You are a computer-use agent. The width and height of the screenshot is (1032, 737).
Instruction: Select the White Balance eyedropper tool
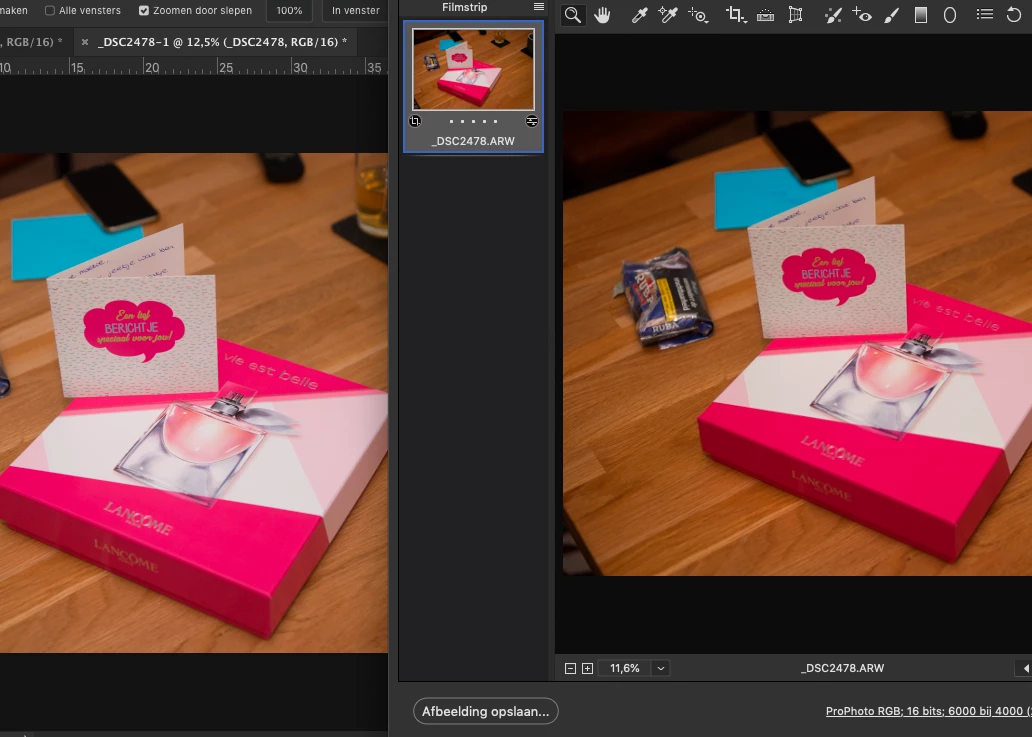639,15
